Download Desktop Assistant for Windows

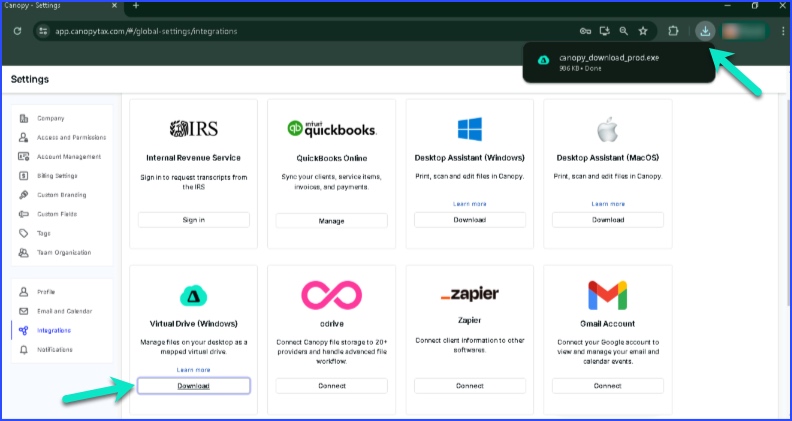coord(470,220)
